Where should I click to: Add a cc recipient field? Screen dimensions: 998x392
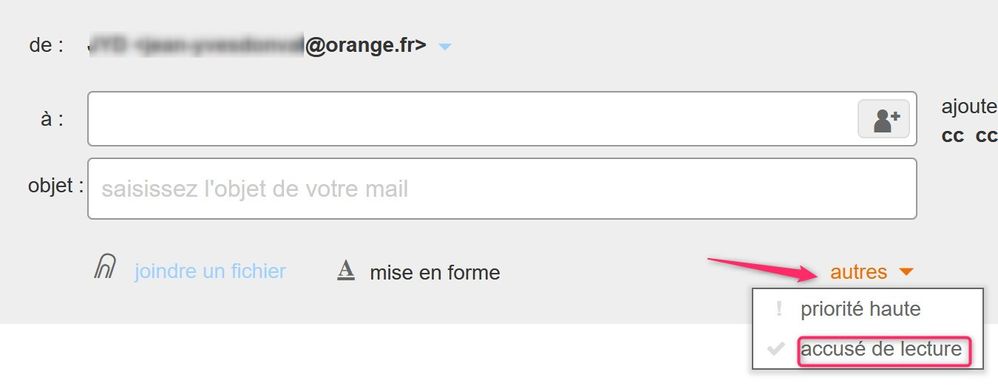pos(952,136)
